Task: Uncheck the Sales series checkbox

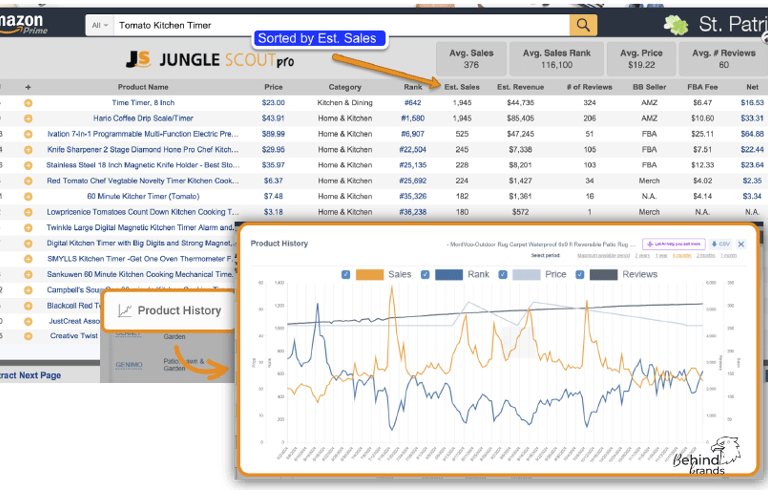Action: coord(346,274)
